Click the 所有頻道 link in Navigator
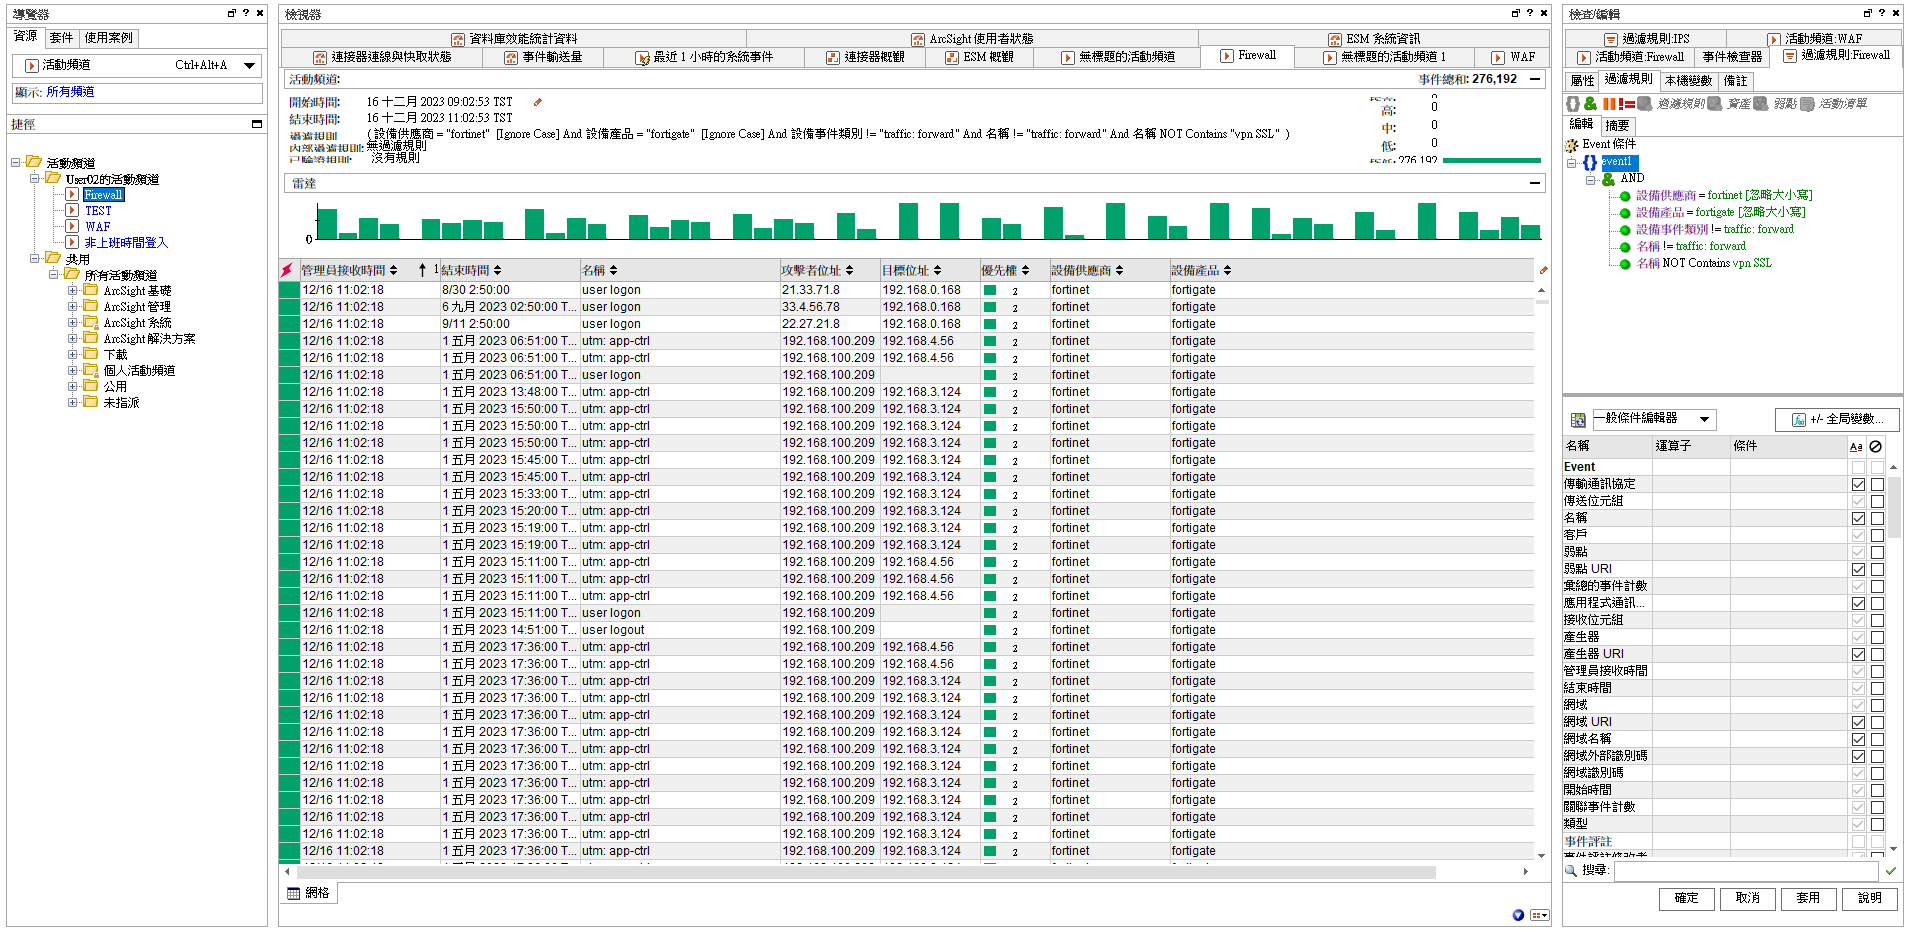 [70, 92]
